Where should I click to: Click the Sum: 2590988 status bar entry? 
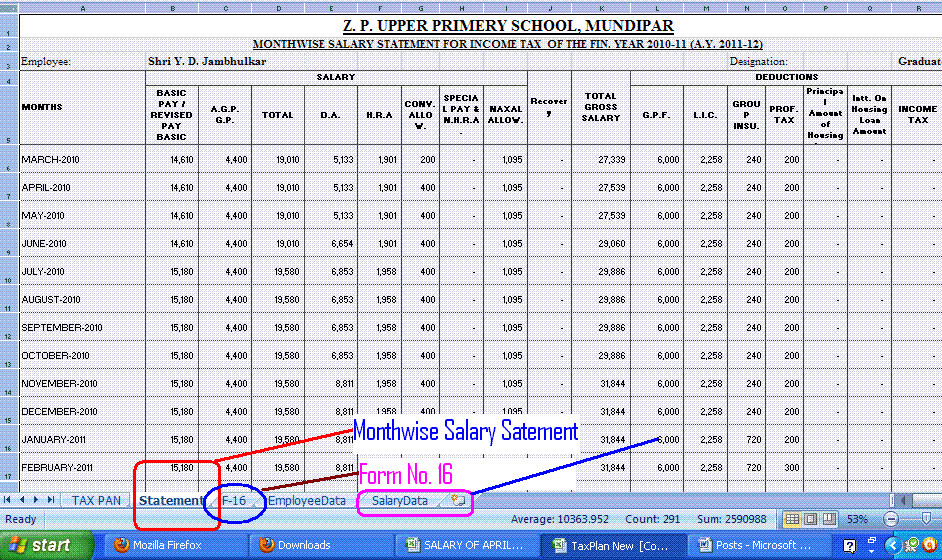[731, 519]
